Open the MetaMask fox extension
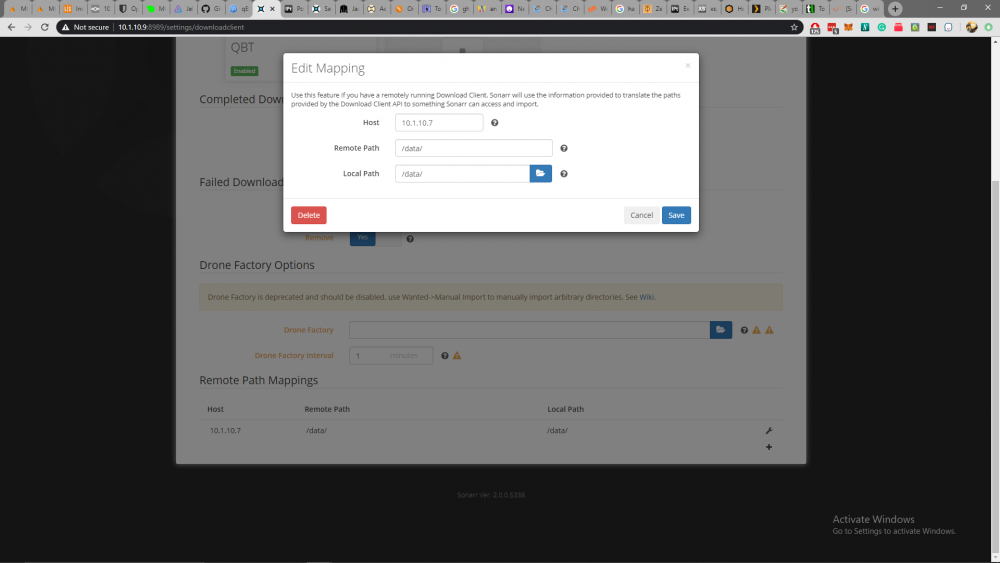Screen dimensions: 1000x563 click(x=848, y=27)
